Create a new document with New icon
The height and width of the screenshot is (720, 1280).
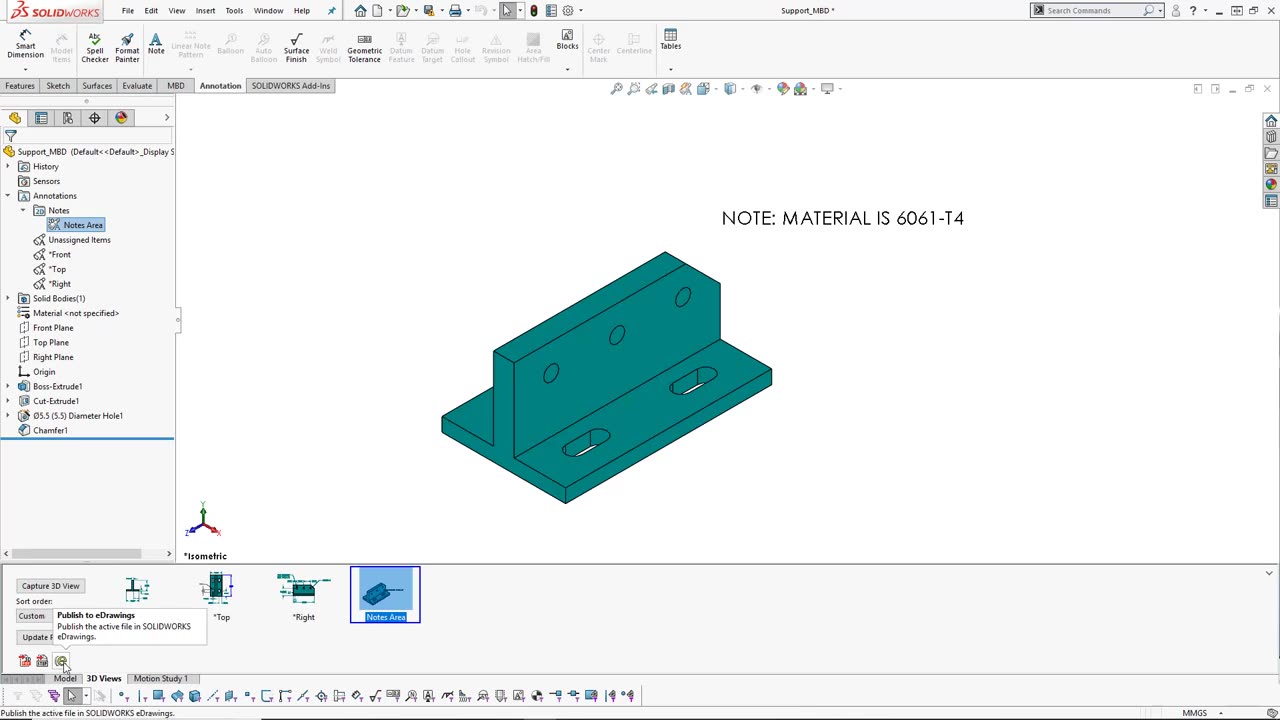(x=377, y=11)
